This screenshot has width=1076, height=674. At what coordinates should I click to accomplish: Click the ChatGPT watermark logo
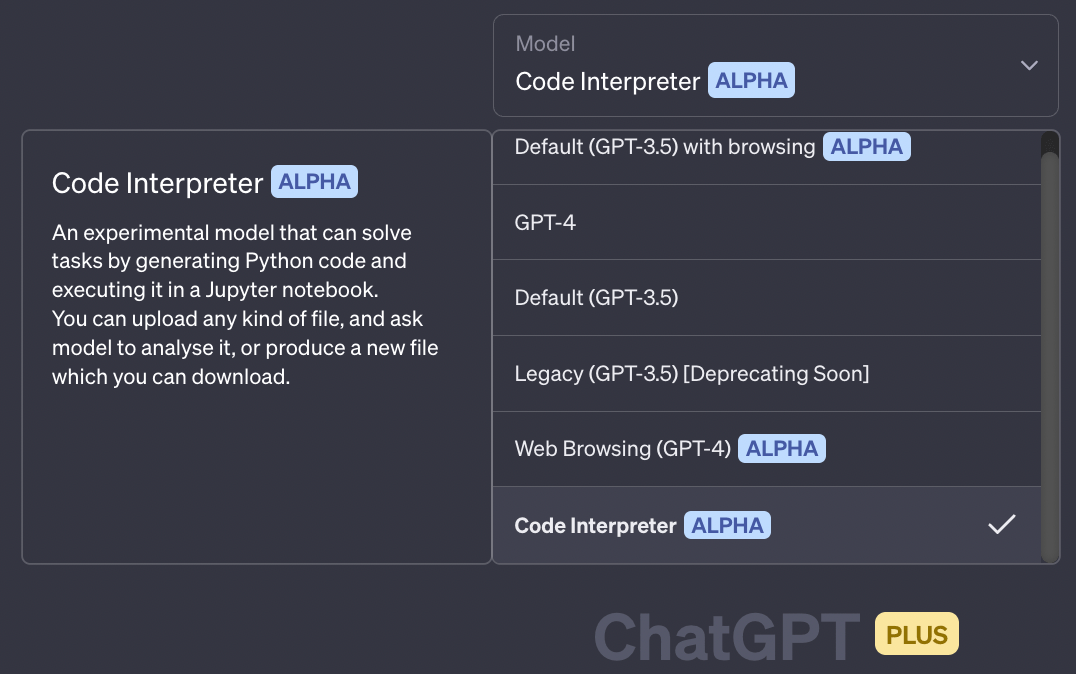tap(728, 632)
